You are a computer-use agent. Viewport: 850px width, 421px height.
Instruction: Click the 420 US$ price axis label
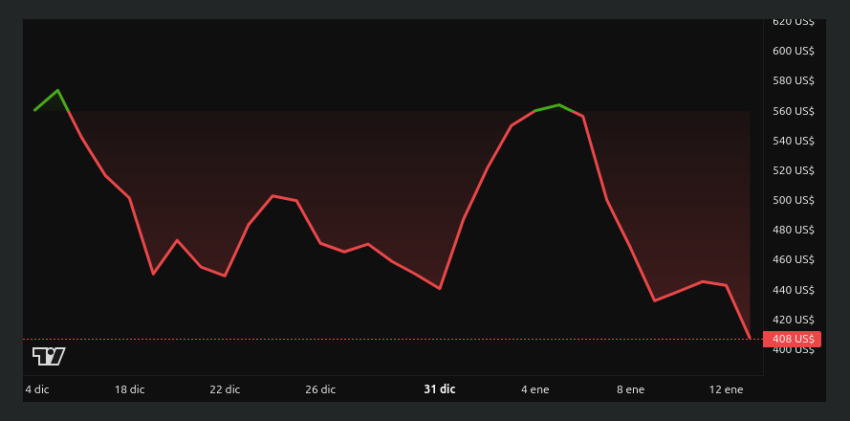tap(794, 320)
